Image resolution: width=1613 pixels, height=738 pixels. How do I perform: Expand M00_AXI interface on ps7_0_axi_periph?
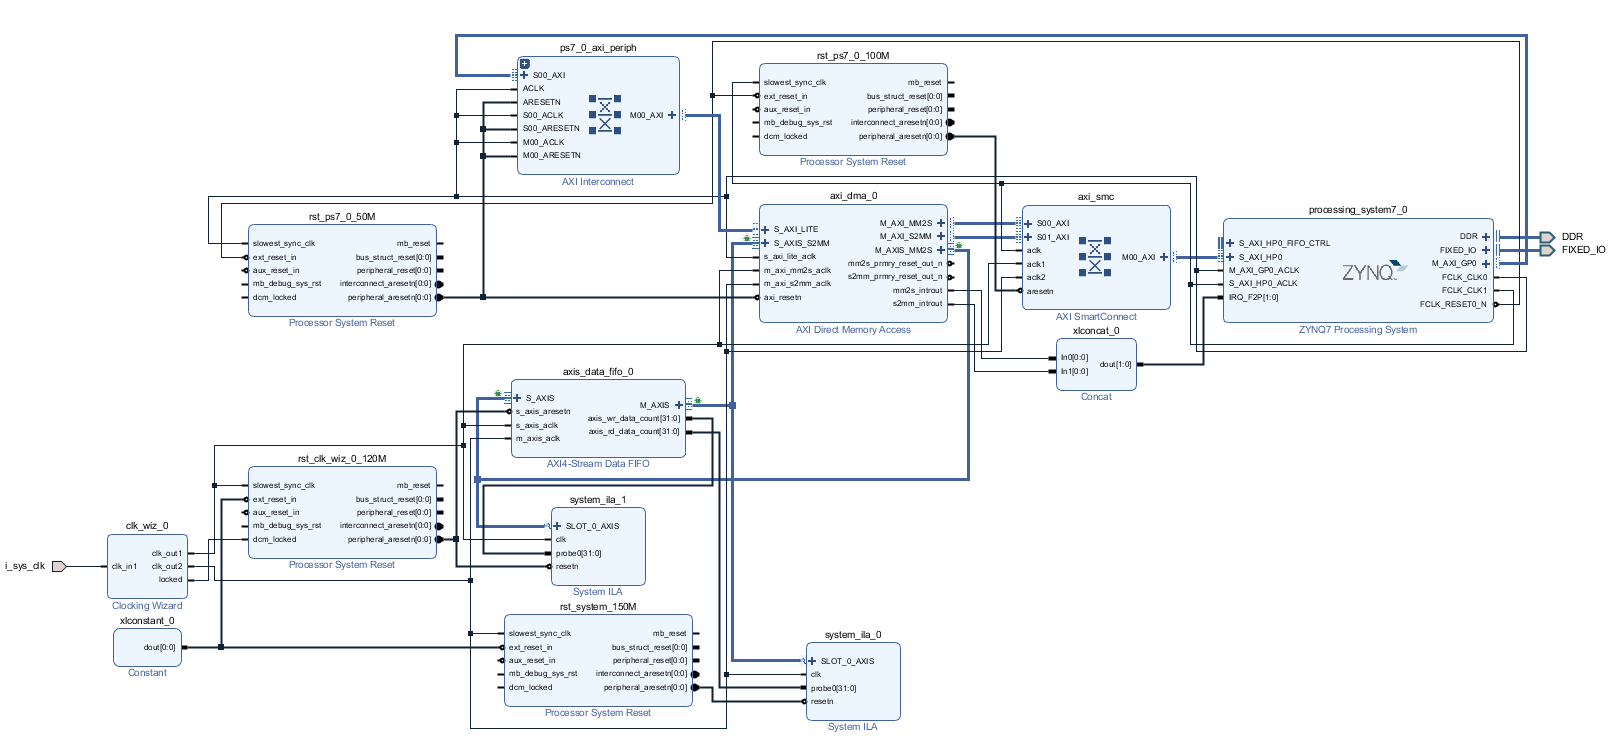click(x=672, y=115)
